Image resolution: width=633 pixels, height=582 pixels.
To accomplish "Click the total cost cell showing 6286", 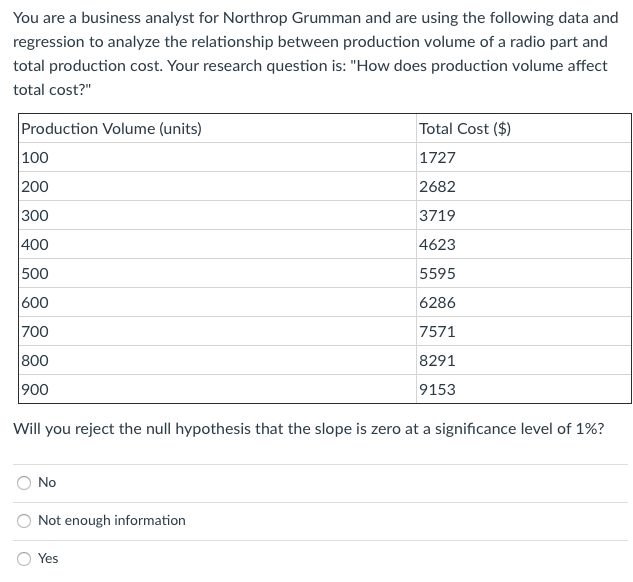I will (437, 303).
